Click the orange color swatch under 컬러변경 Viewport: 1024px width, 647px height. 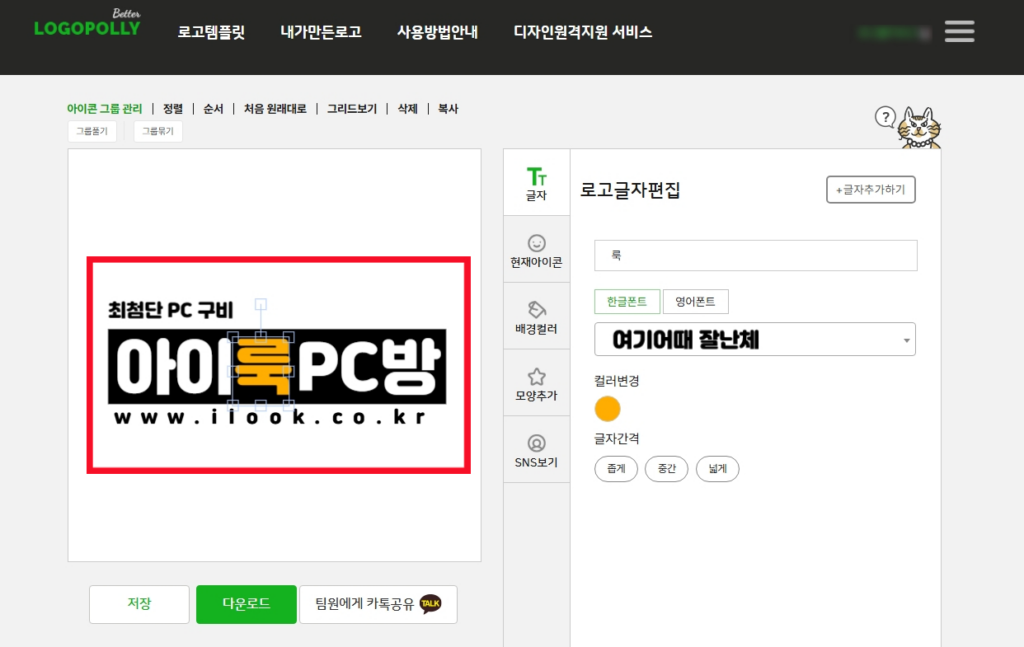[607, 409]
